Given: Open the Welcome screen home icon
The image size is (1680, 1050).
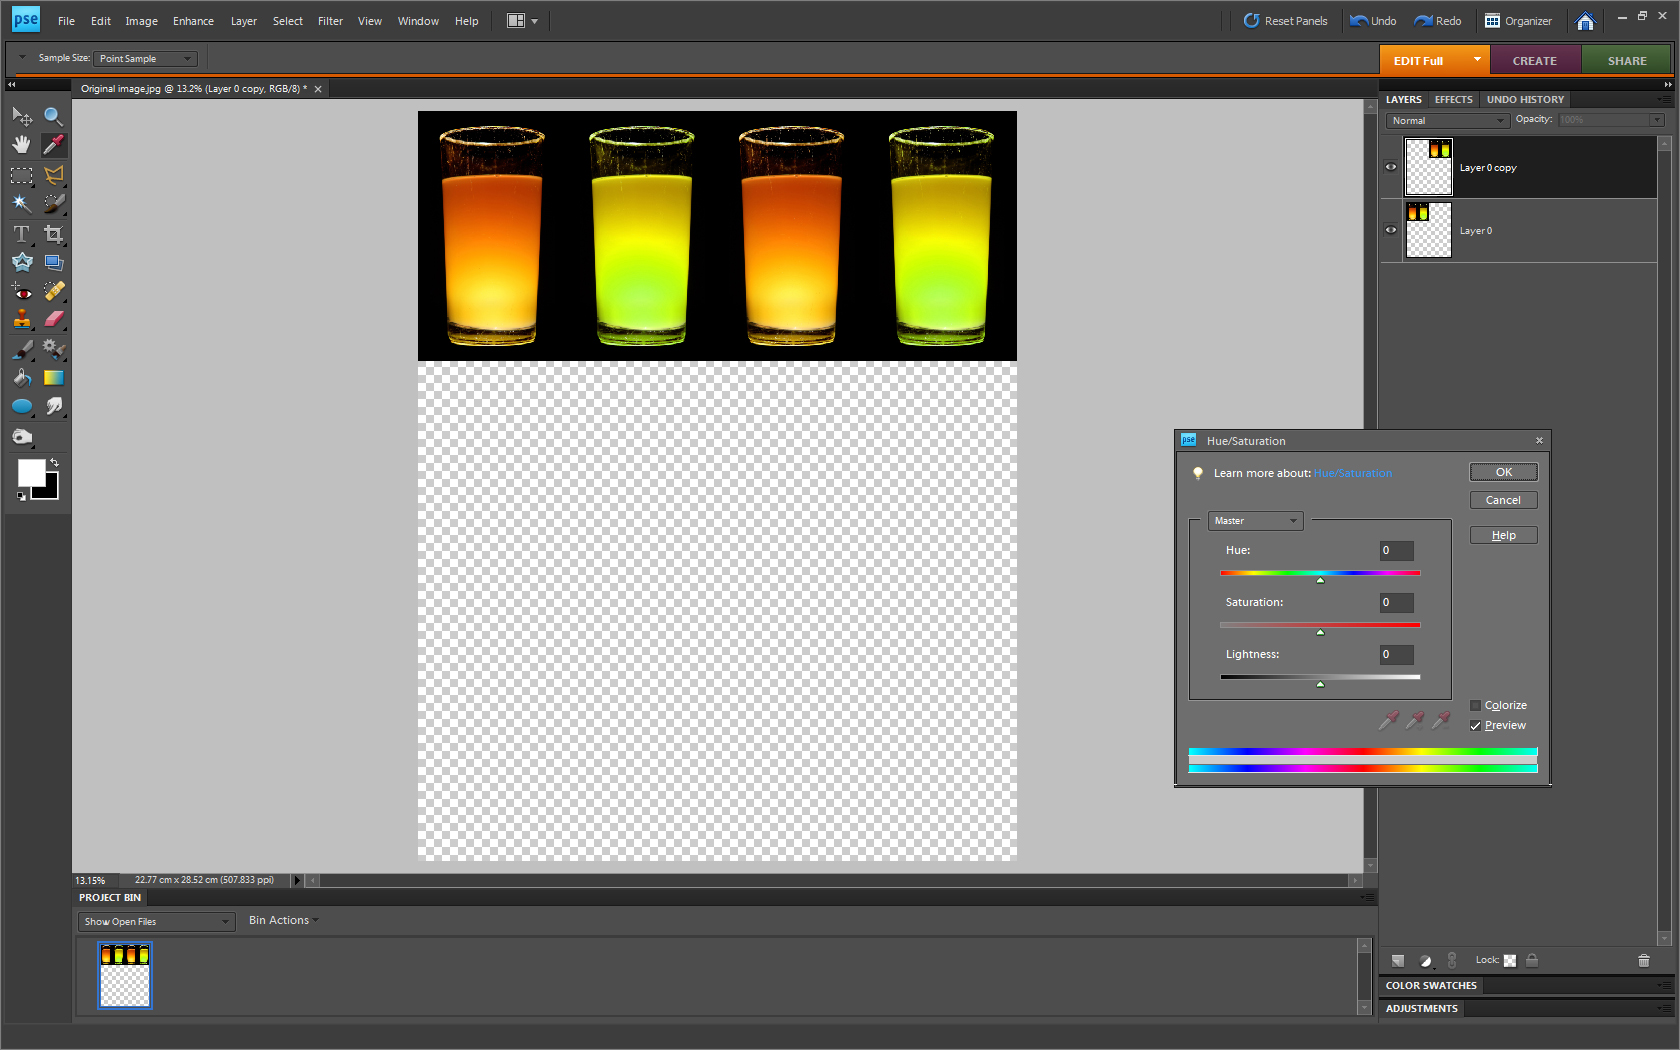Looking at the screenshot, I should 1585,21.
